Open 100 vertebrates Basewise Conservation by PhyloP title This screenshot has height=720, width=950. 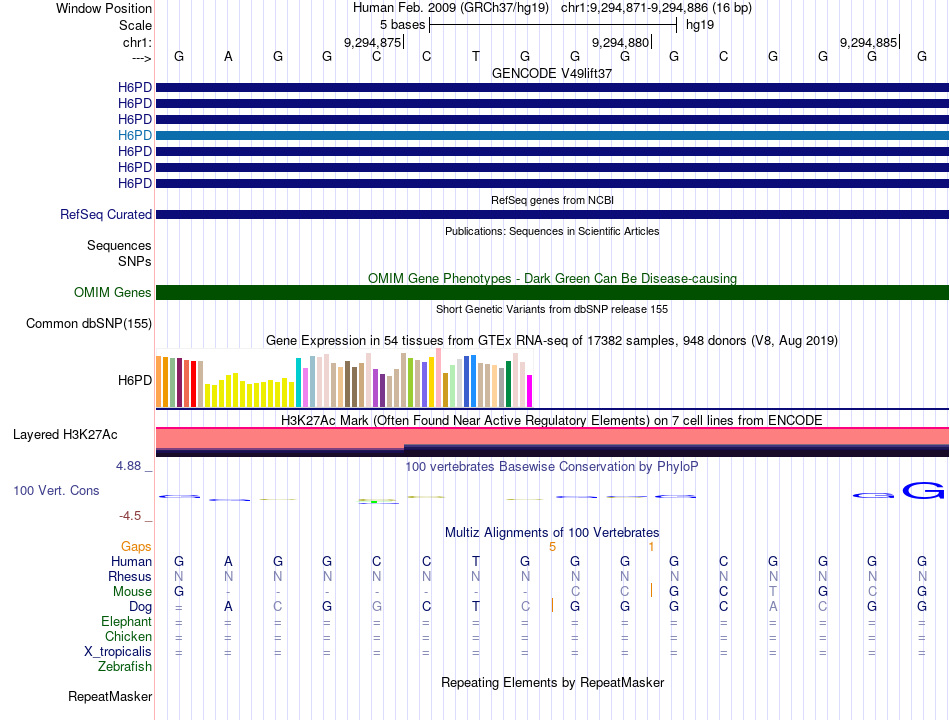pos(552,467)
